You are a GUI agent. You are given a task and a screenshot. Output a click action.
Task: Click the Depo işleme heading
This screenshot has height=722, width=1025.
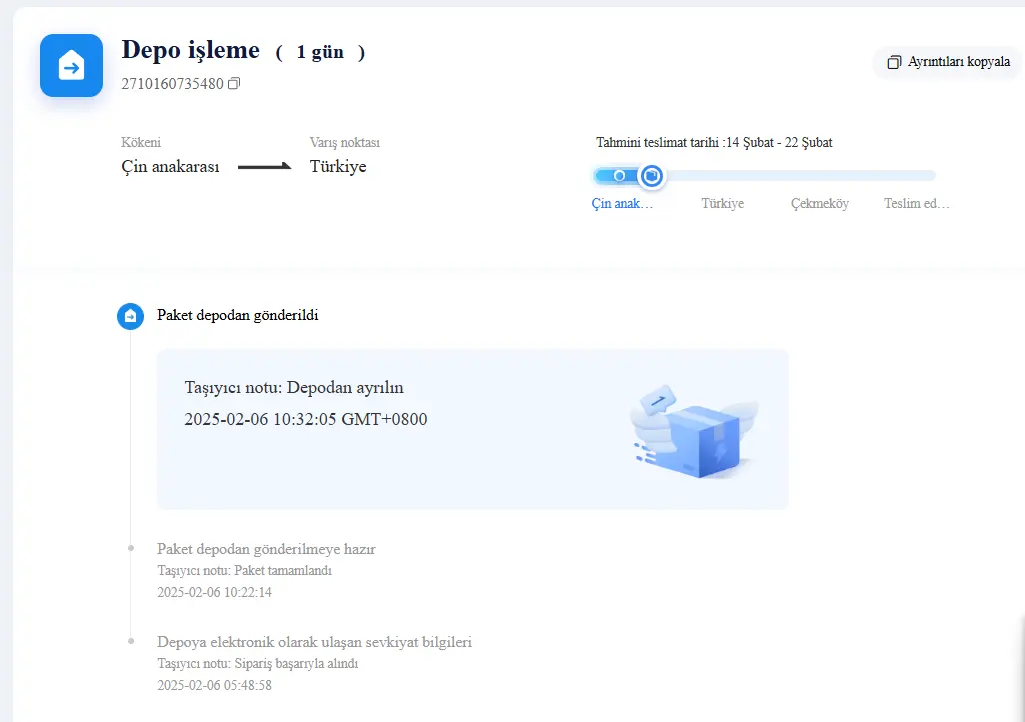pyautogui.click(x=190, y=50)
